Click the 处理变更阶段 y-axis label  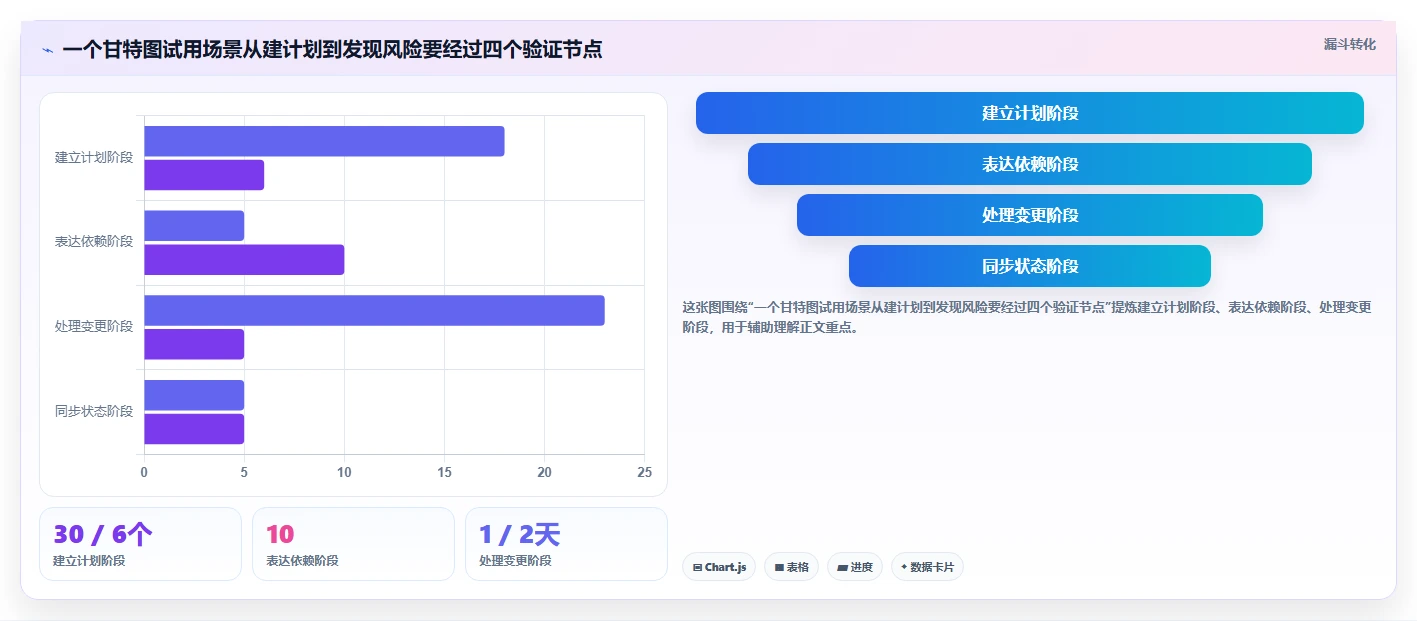point(94,327)
